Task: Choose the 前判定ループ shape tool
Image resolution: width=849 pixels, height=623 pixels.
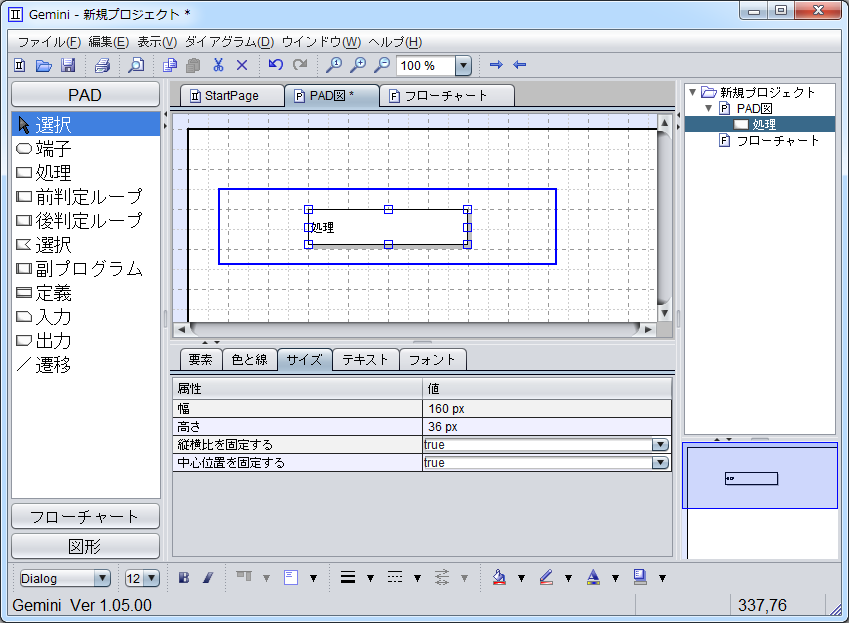Action: (x=86, y=196)
